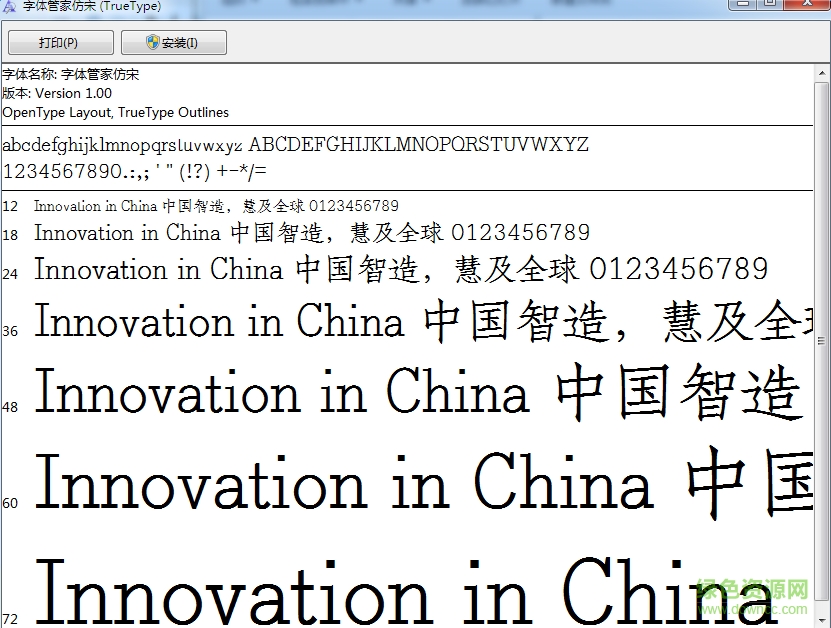Select the font name 字体管家仿宋 text

click(x=99, y=74)
